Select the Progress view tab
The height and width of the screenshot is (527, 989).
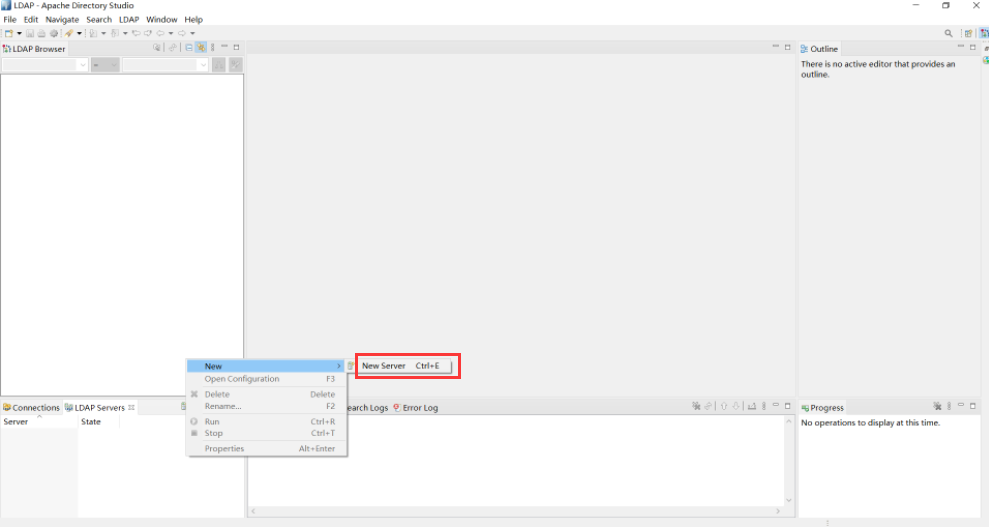(822, 408)
